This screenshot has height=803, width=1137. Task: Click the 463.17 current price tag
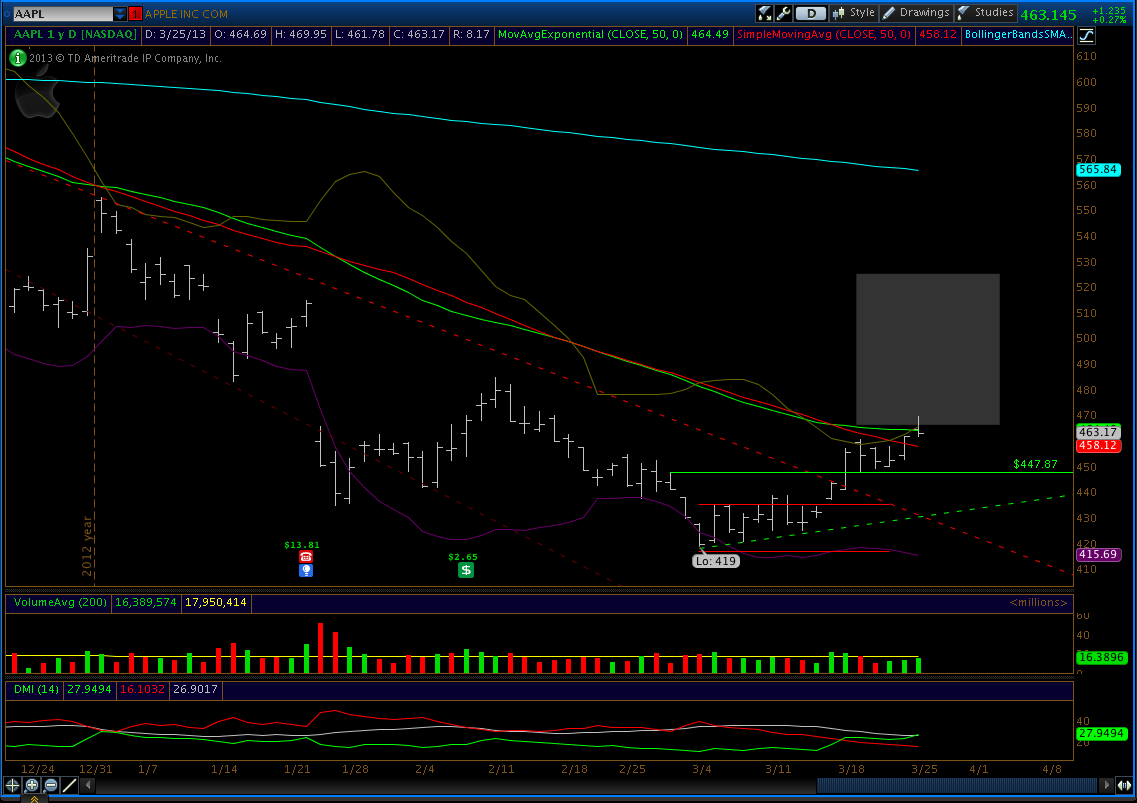1099,432
